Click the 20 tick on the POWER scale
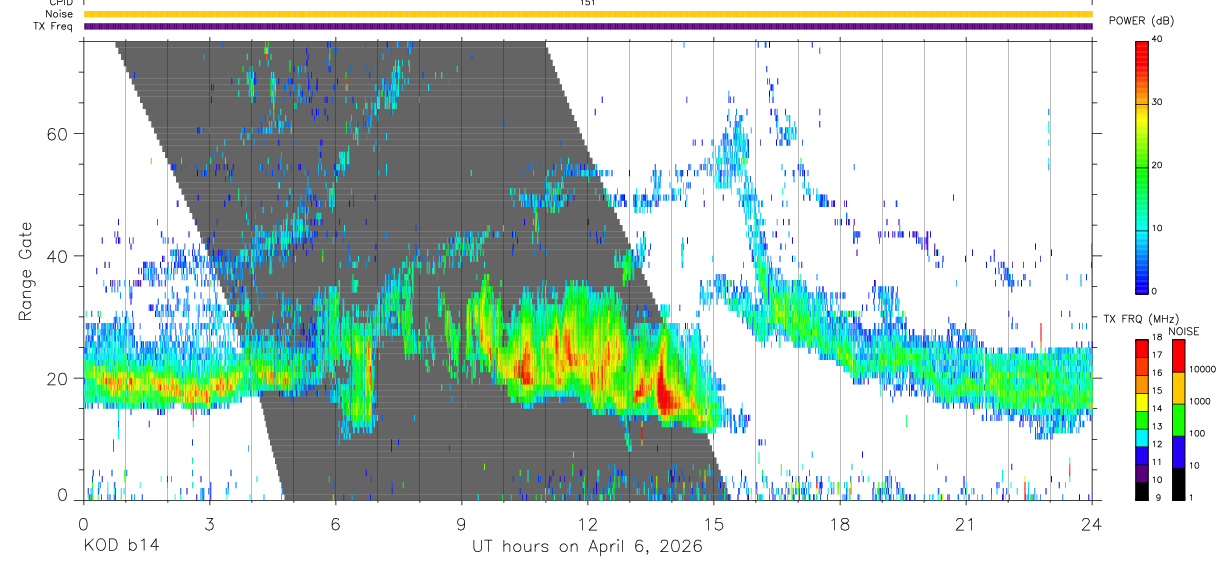 tap(1158, 165)
